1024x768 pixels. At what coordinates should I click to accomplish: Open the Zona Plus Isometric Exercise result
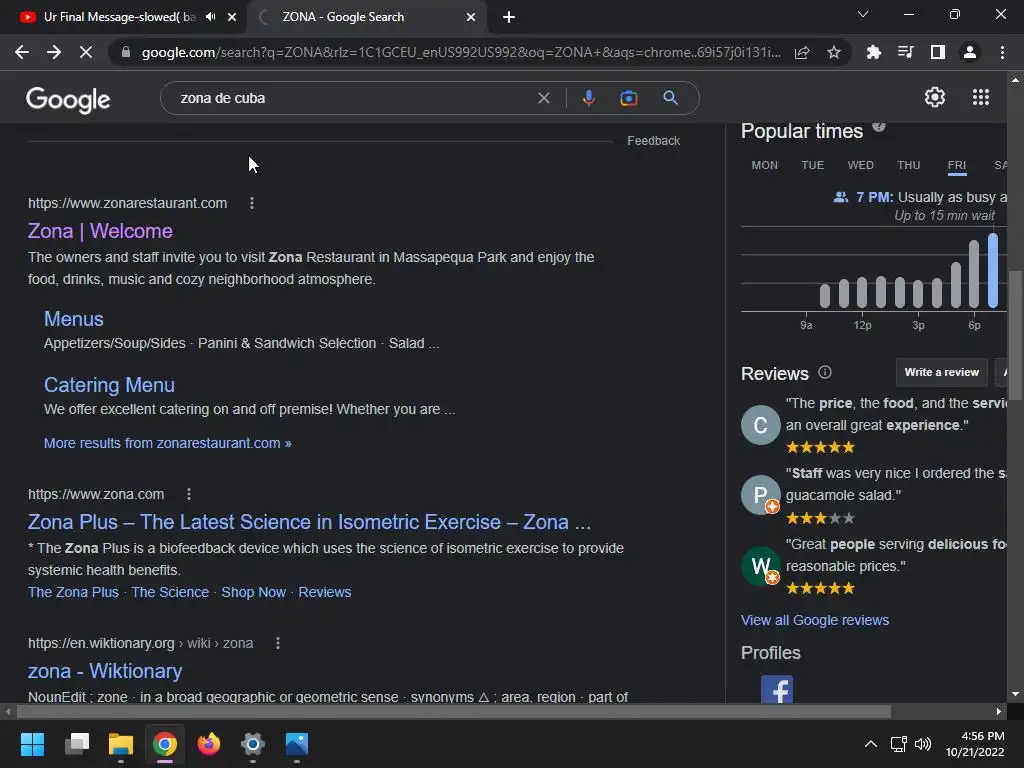click(309, 522)
